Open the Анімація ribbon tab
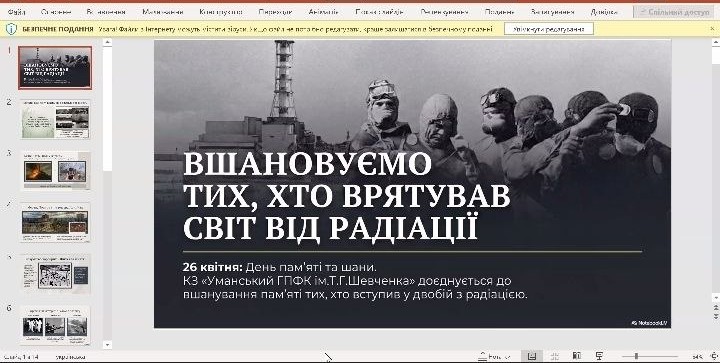720x363 pixels. pyautogui.click(x=324, y=12)
